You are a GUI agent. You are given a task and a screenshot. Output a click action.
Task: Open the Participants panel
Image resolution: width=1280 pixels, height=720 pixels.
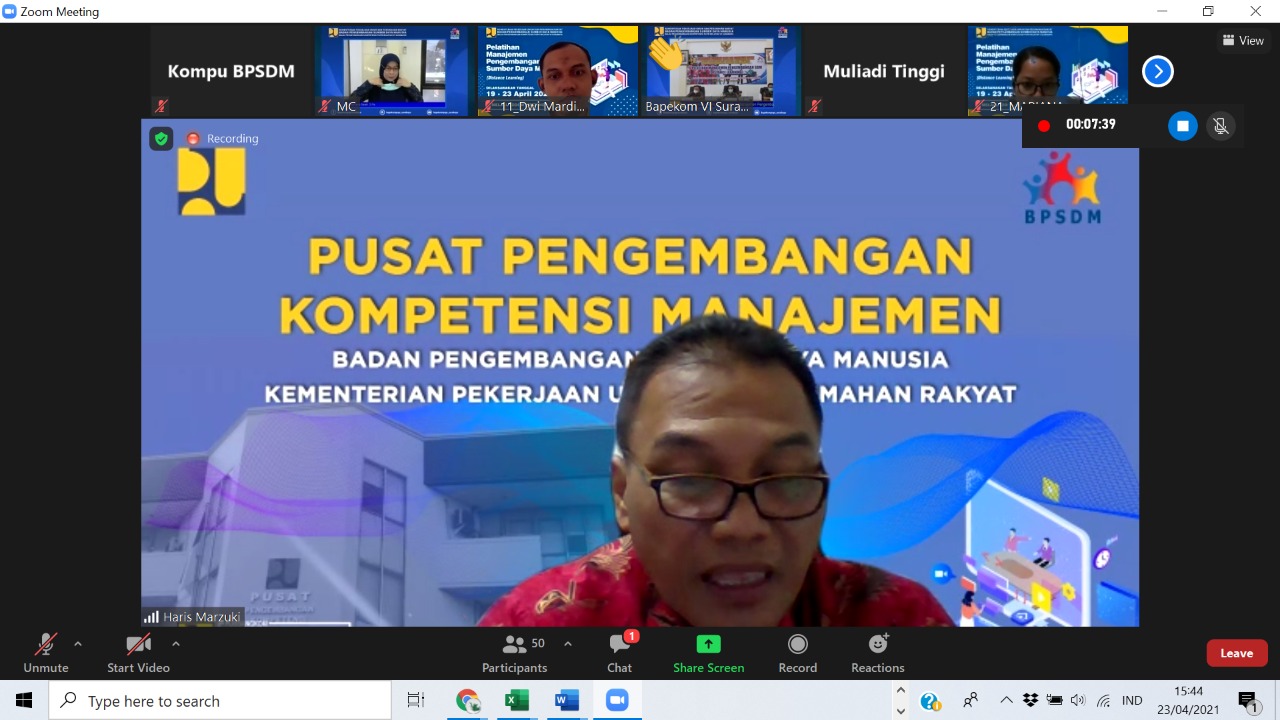tap(515, 653)
